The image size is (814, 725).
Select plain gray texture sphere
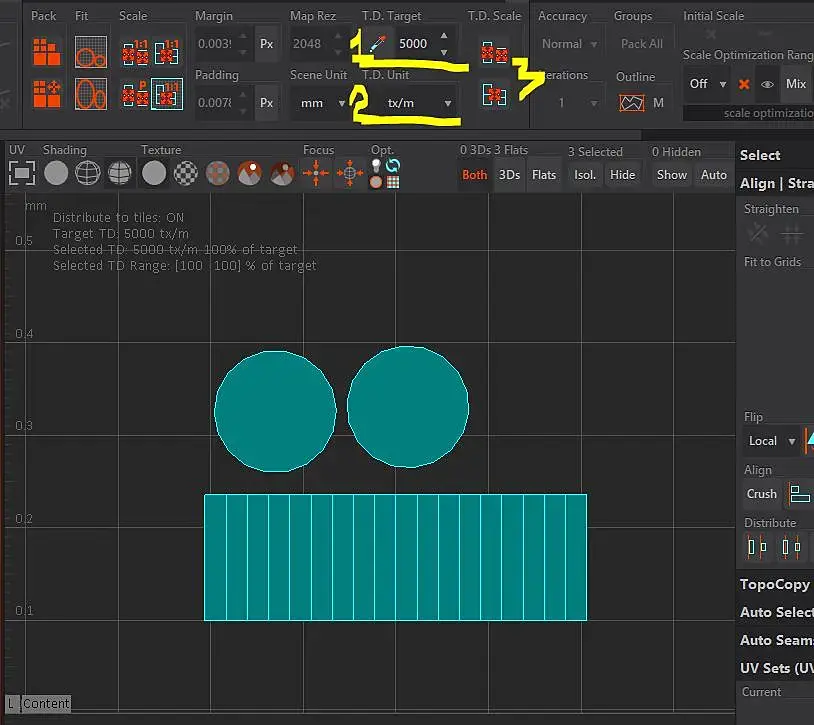(x=154, y=173)
